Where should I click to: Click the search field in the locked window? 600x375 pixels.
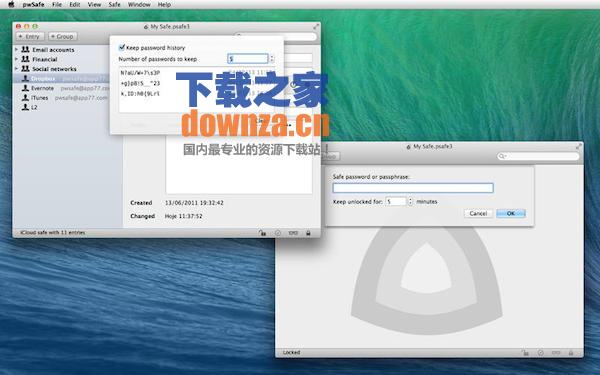click(x=538, y=156)
